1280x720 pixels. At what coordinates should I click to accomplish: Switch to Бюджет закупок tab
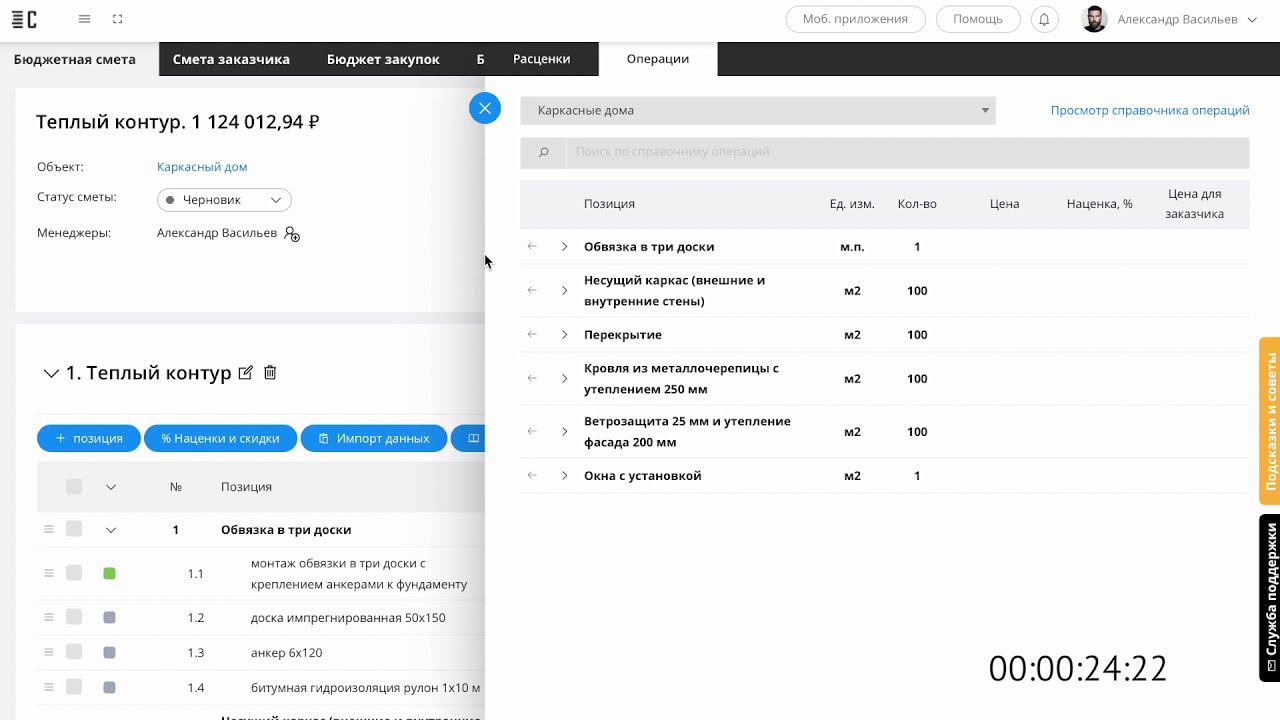click(x=383, y=59)
